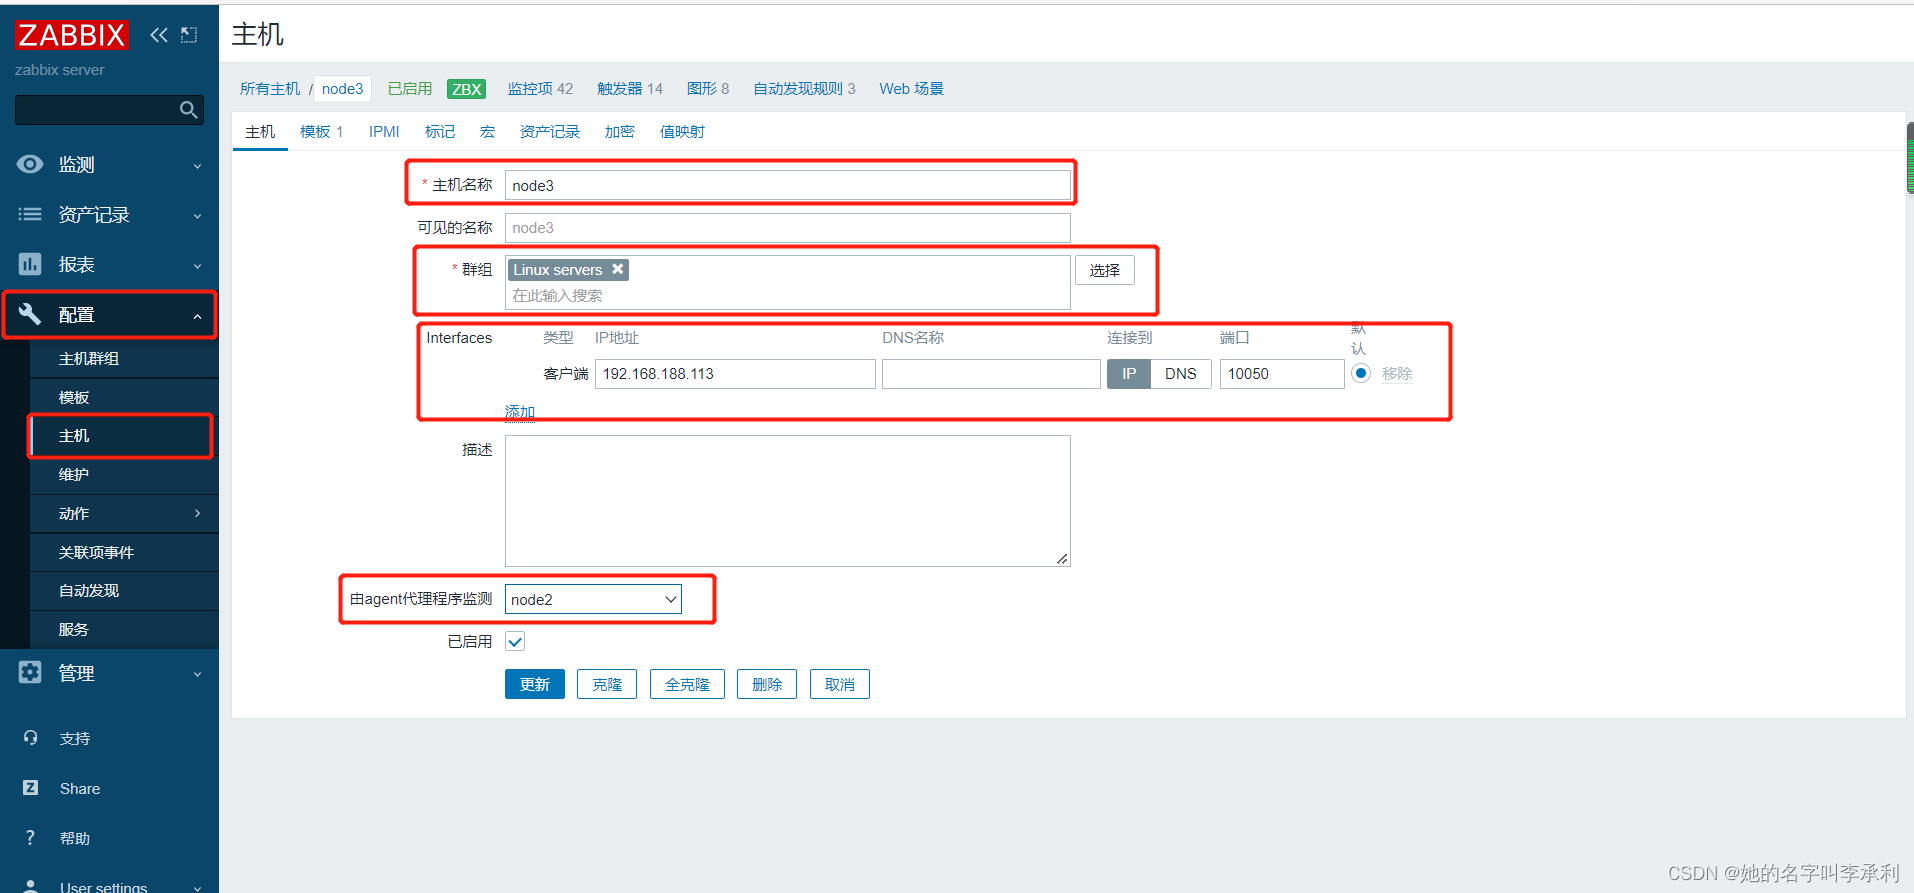Click the 取消 cancel button

[x=840, y=684]
